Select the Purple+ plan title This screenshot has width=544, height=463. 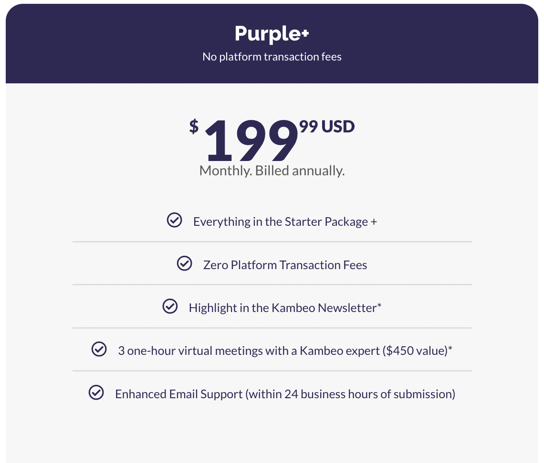(272, 34)
